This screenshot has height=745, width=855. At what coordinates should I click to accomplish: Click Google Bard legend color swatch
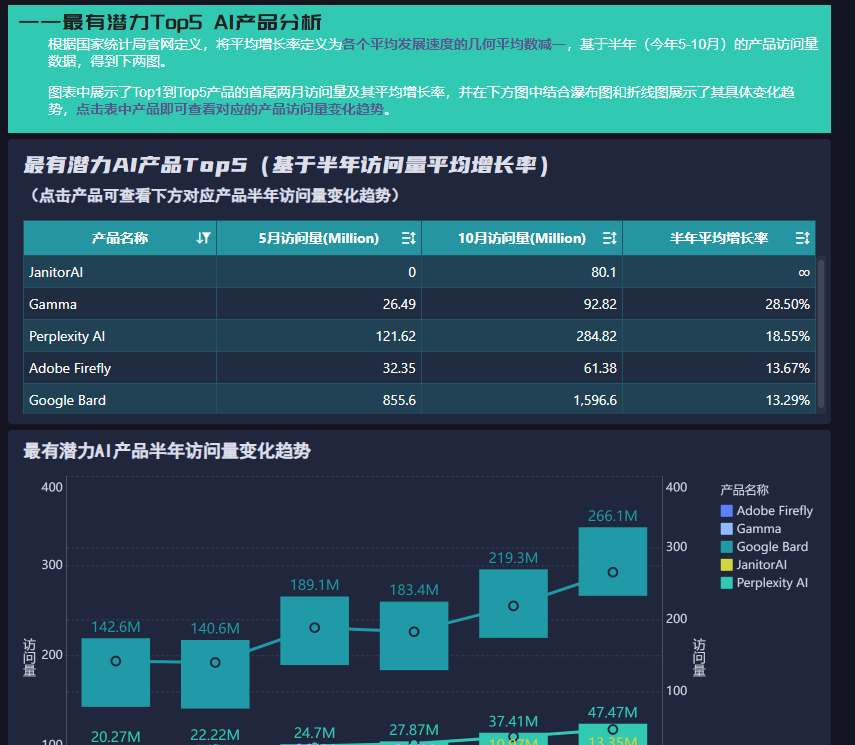[726, 546]
